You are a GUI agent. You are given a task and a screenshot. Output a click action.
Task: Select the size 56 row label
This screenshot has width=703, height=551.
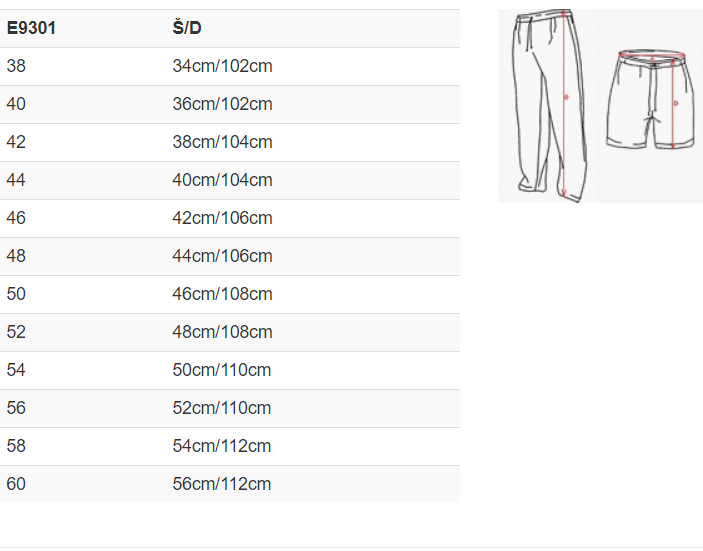(x=16, y=408)
